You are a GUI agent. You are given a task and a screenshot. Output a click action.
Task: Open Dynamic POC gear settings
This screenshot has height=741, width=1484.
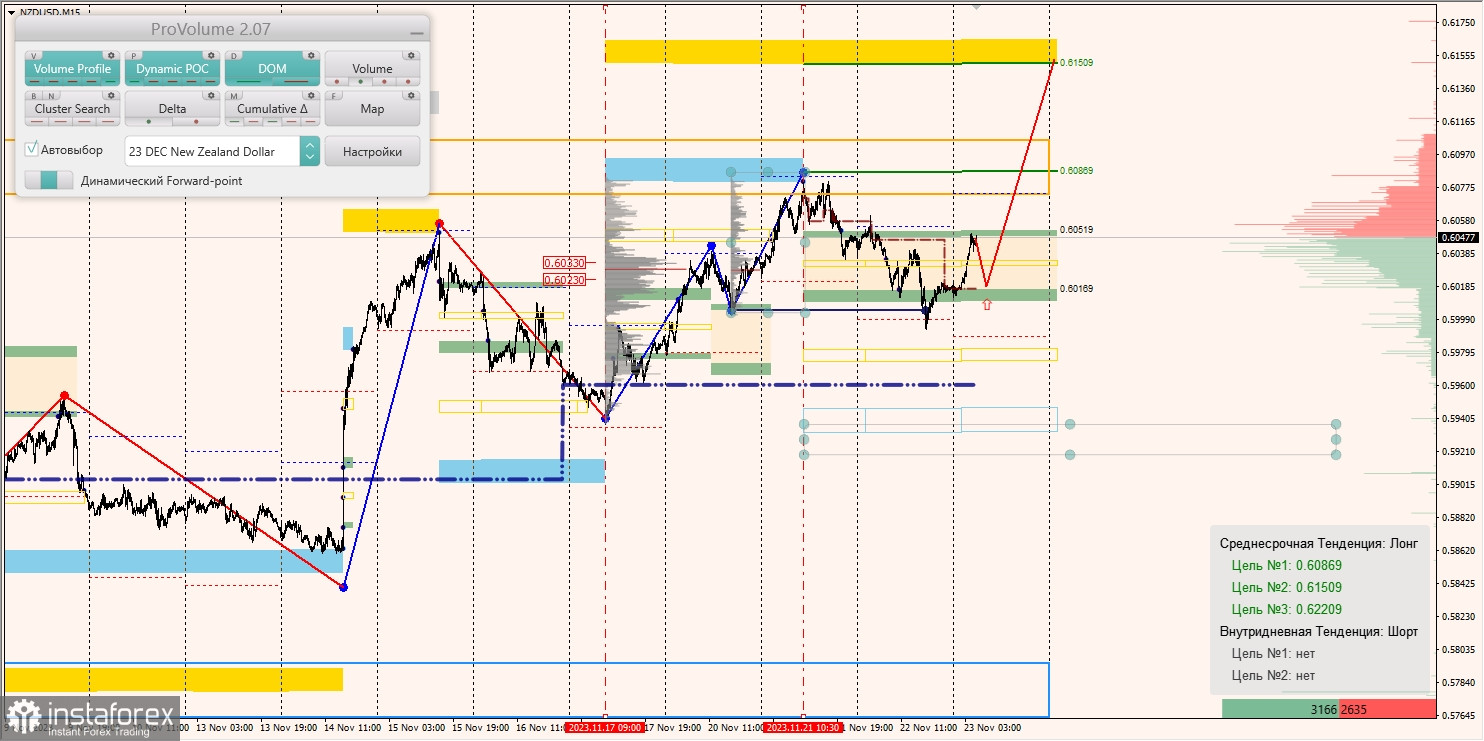click(x=211, y=55)
